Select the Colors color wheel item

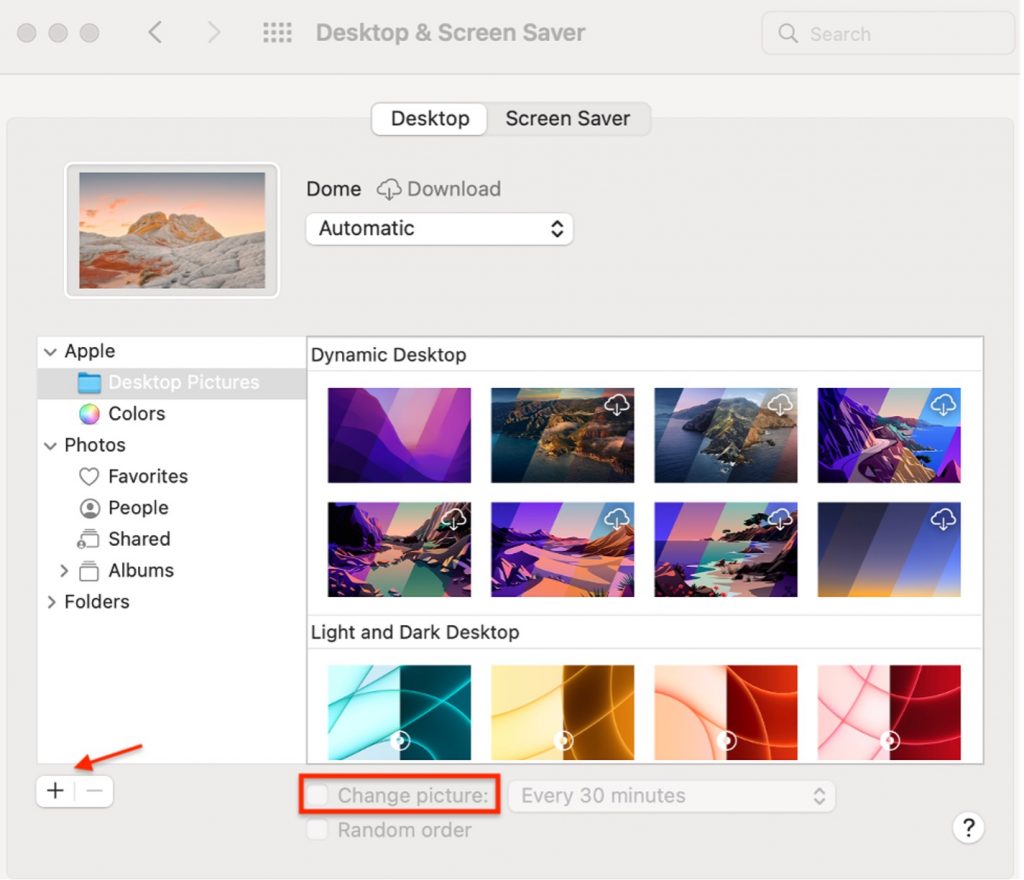[x=90, y=414]
